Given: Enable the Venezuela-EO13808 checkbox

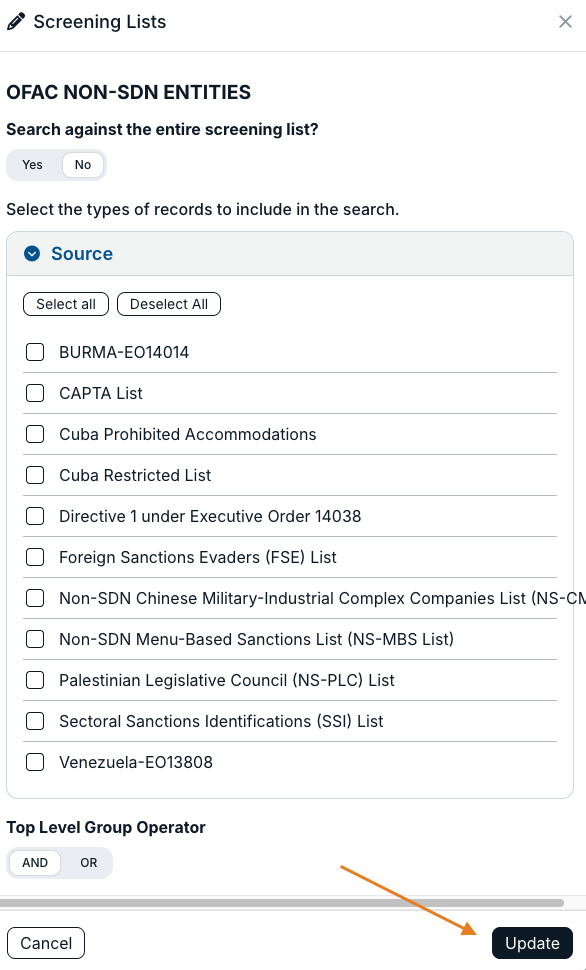Looking at the screenshot, I should (x=35, y=762).
